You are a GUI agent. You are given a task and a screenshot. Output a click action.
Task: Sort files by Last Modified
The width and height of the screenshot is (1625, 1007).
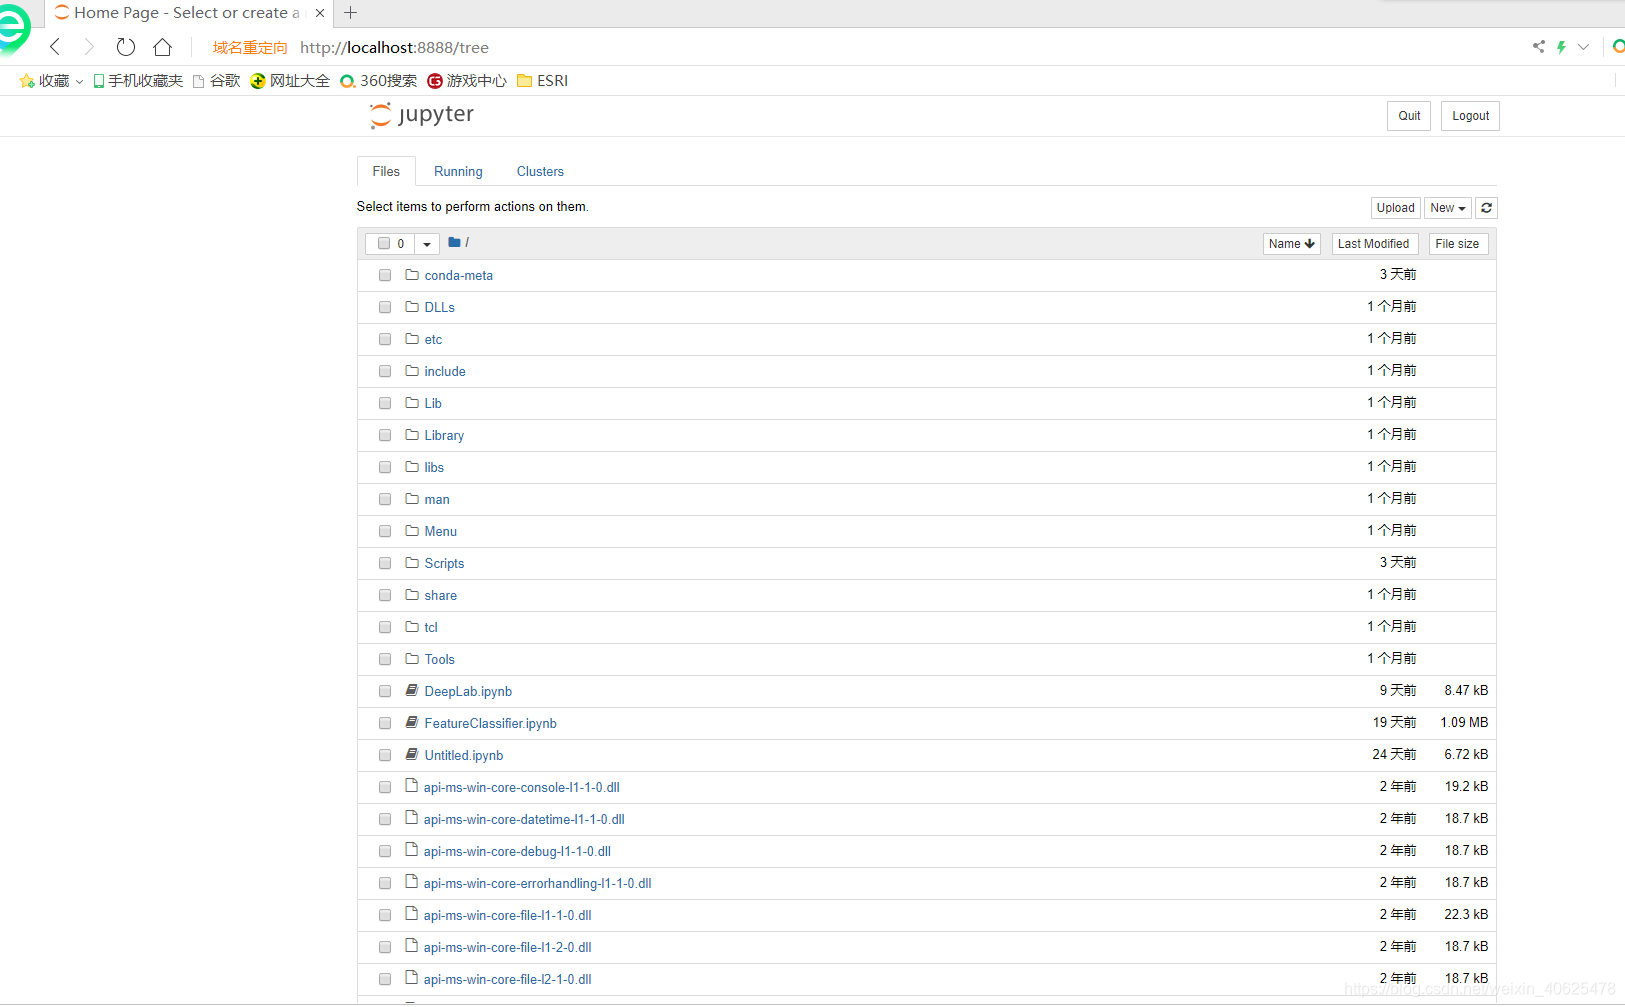click(1373, 244)
